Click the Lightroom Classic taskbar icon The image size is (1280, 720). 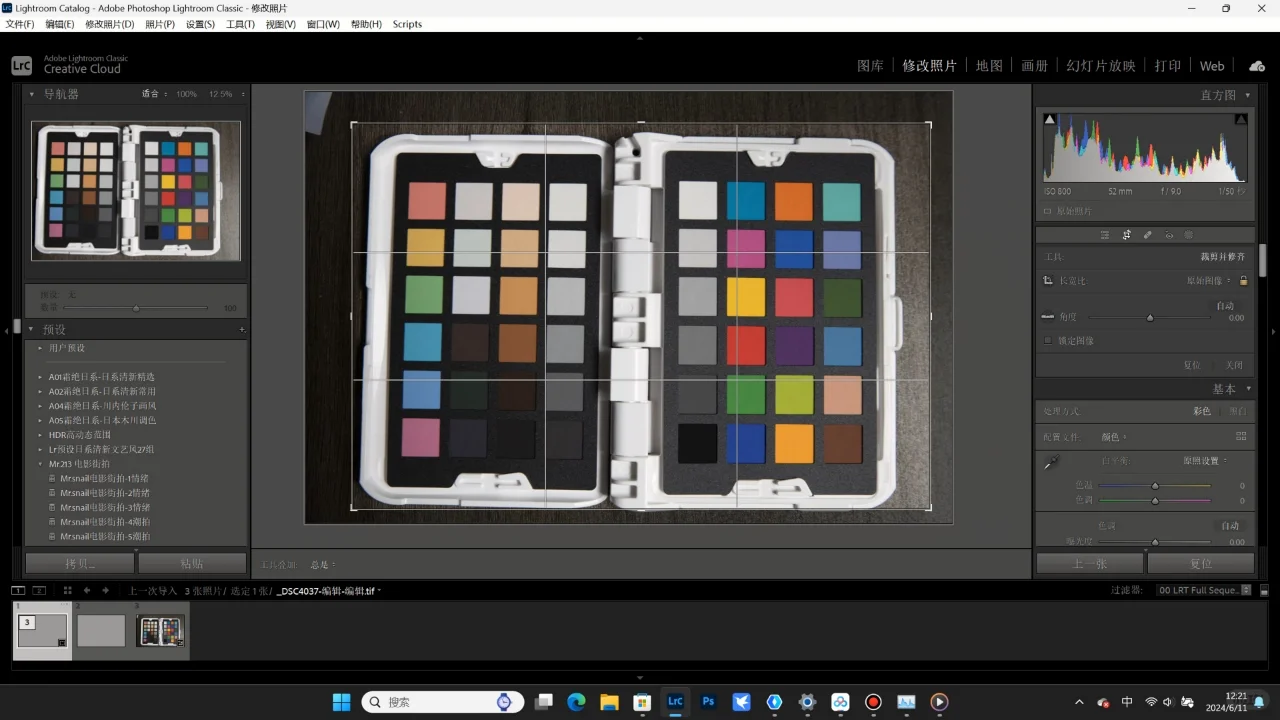point(675,702)
